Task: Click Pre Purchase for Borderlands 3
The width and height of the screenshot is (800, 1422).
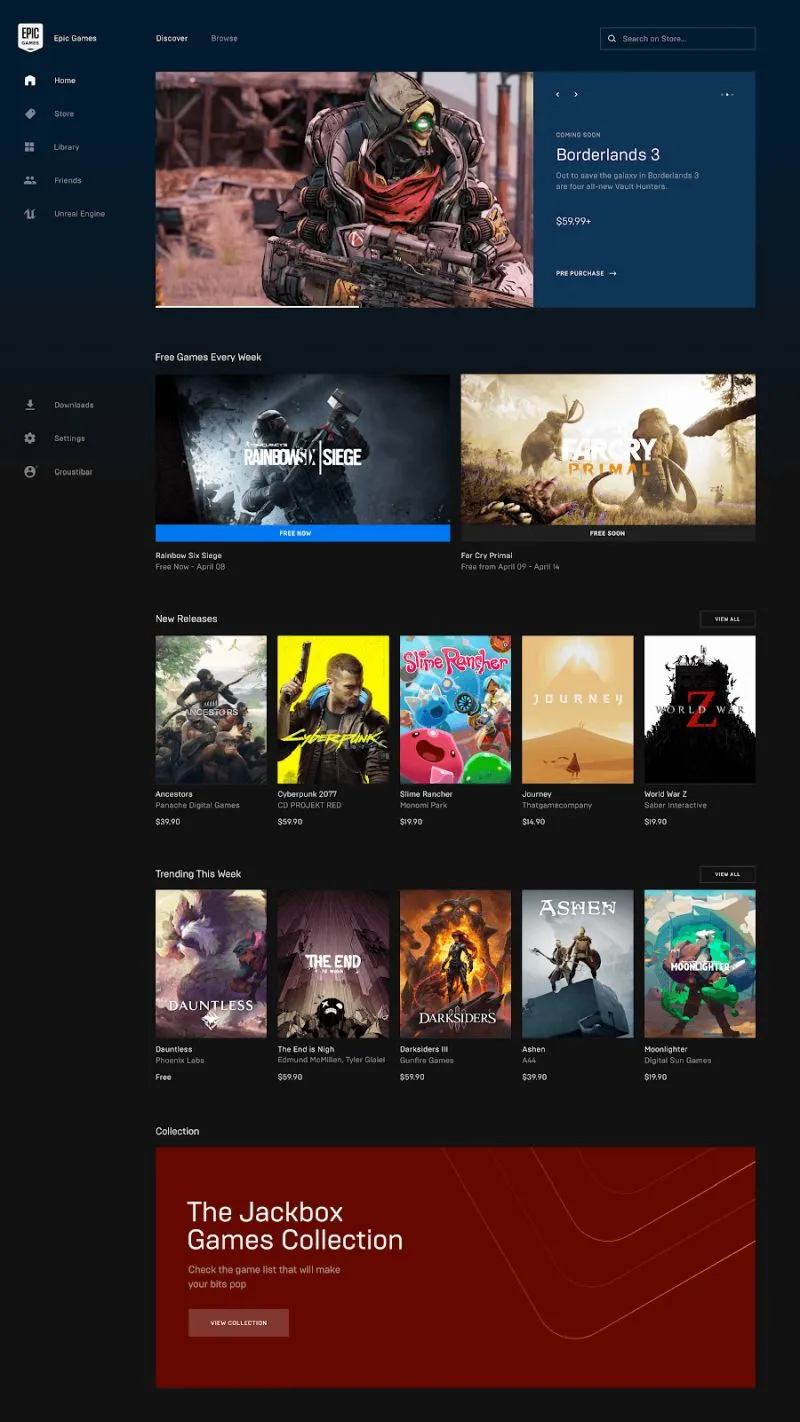Action: tap(586, 273)
